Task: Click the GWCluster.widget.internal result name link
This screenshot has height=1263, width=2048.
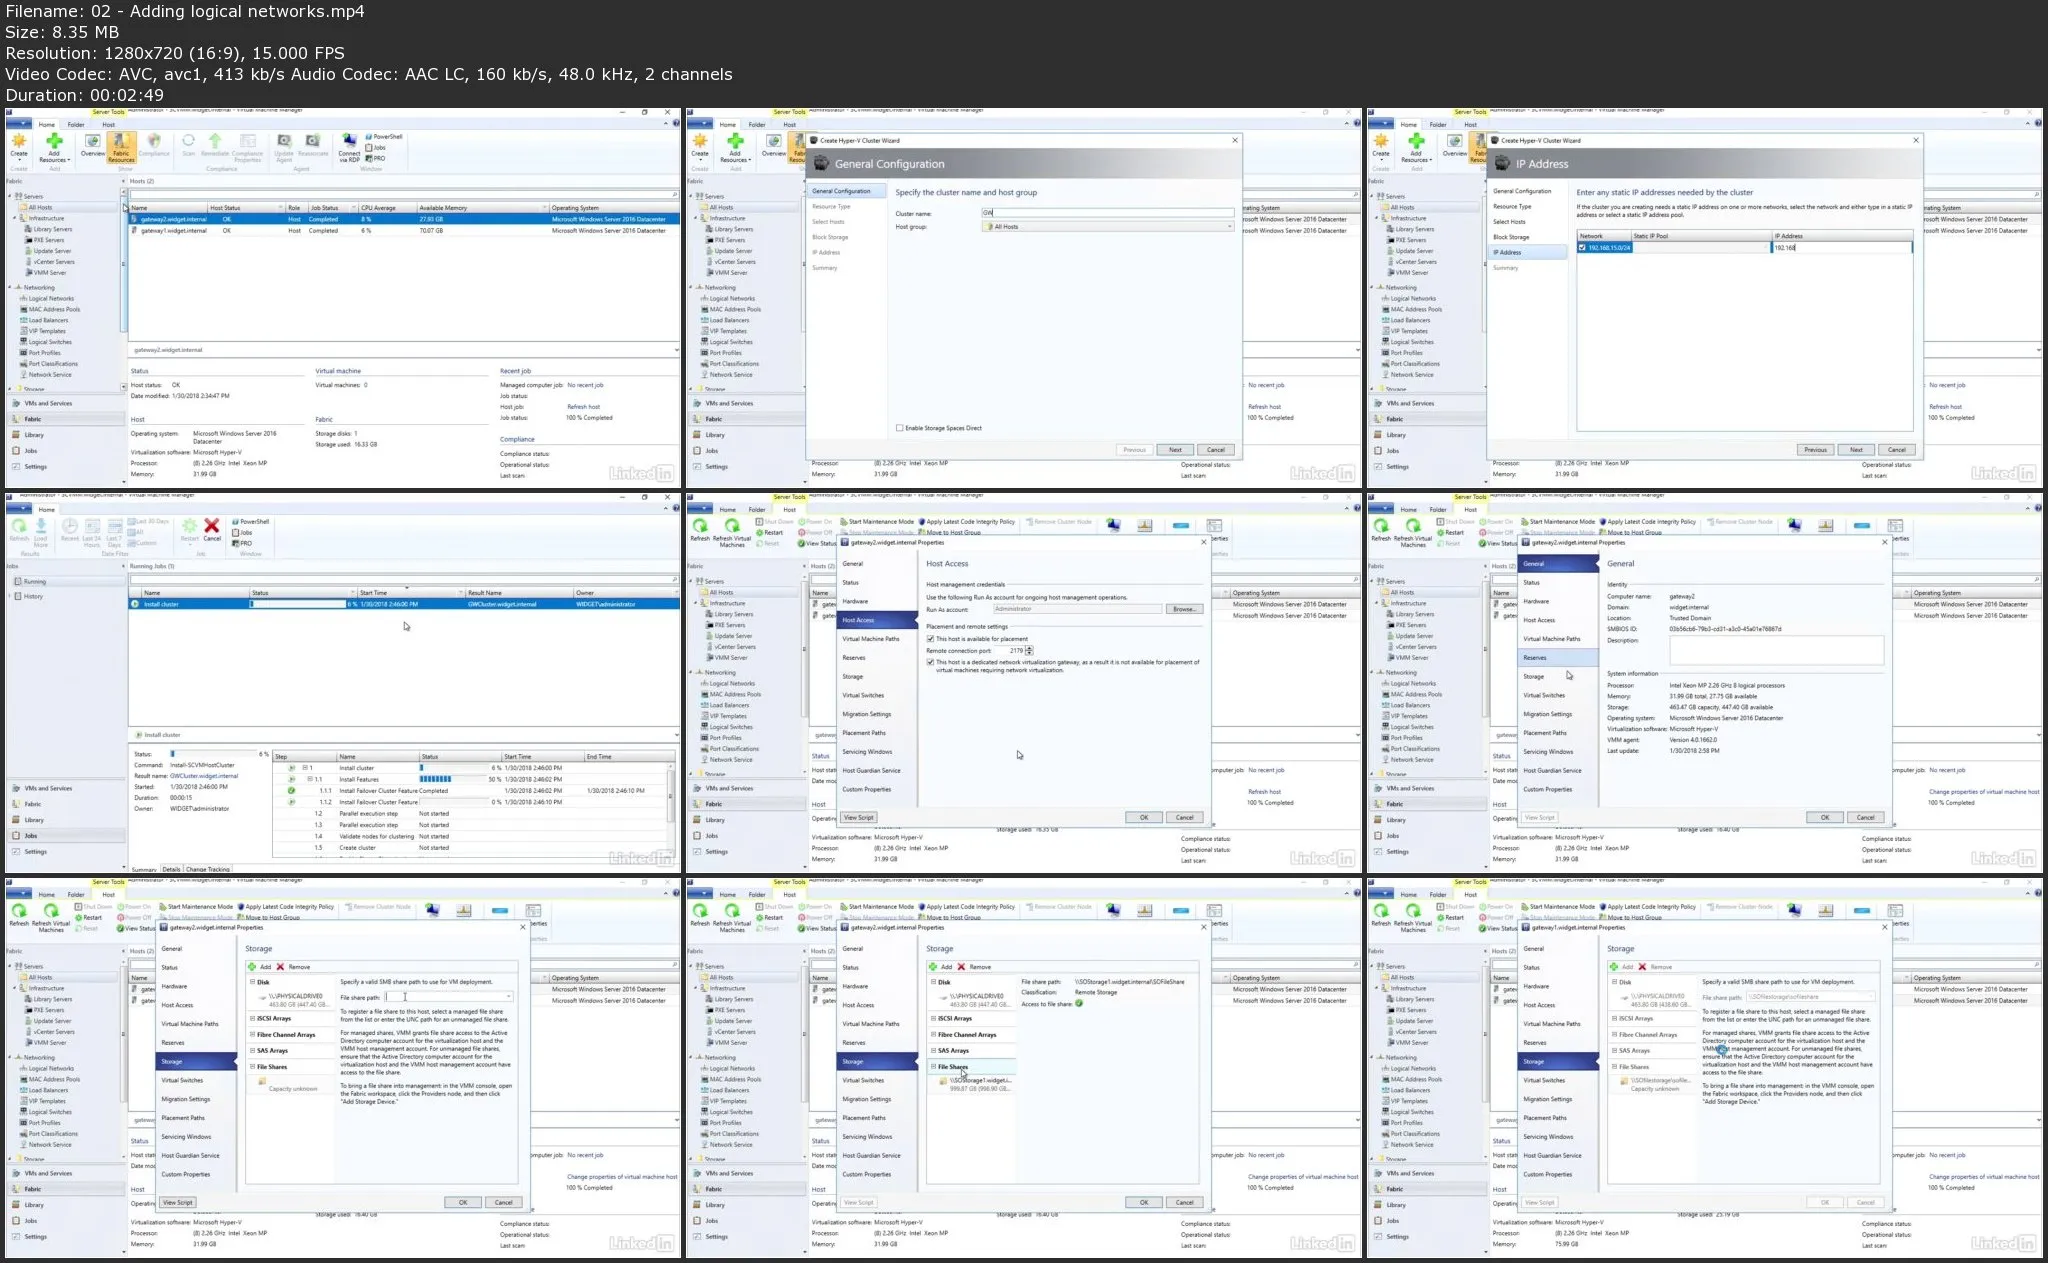Action: click(204, 776)
